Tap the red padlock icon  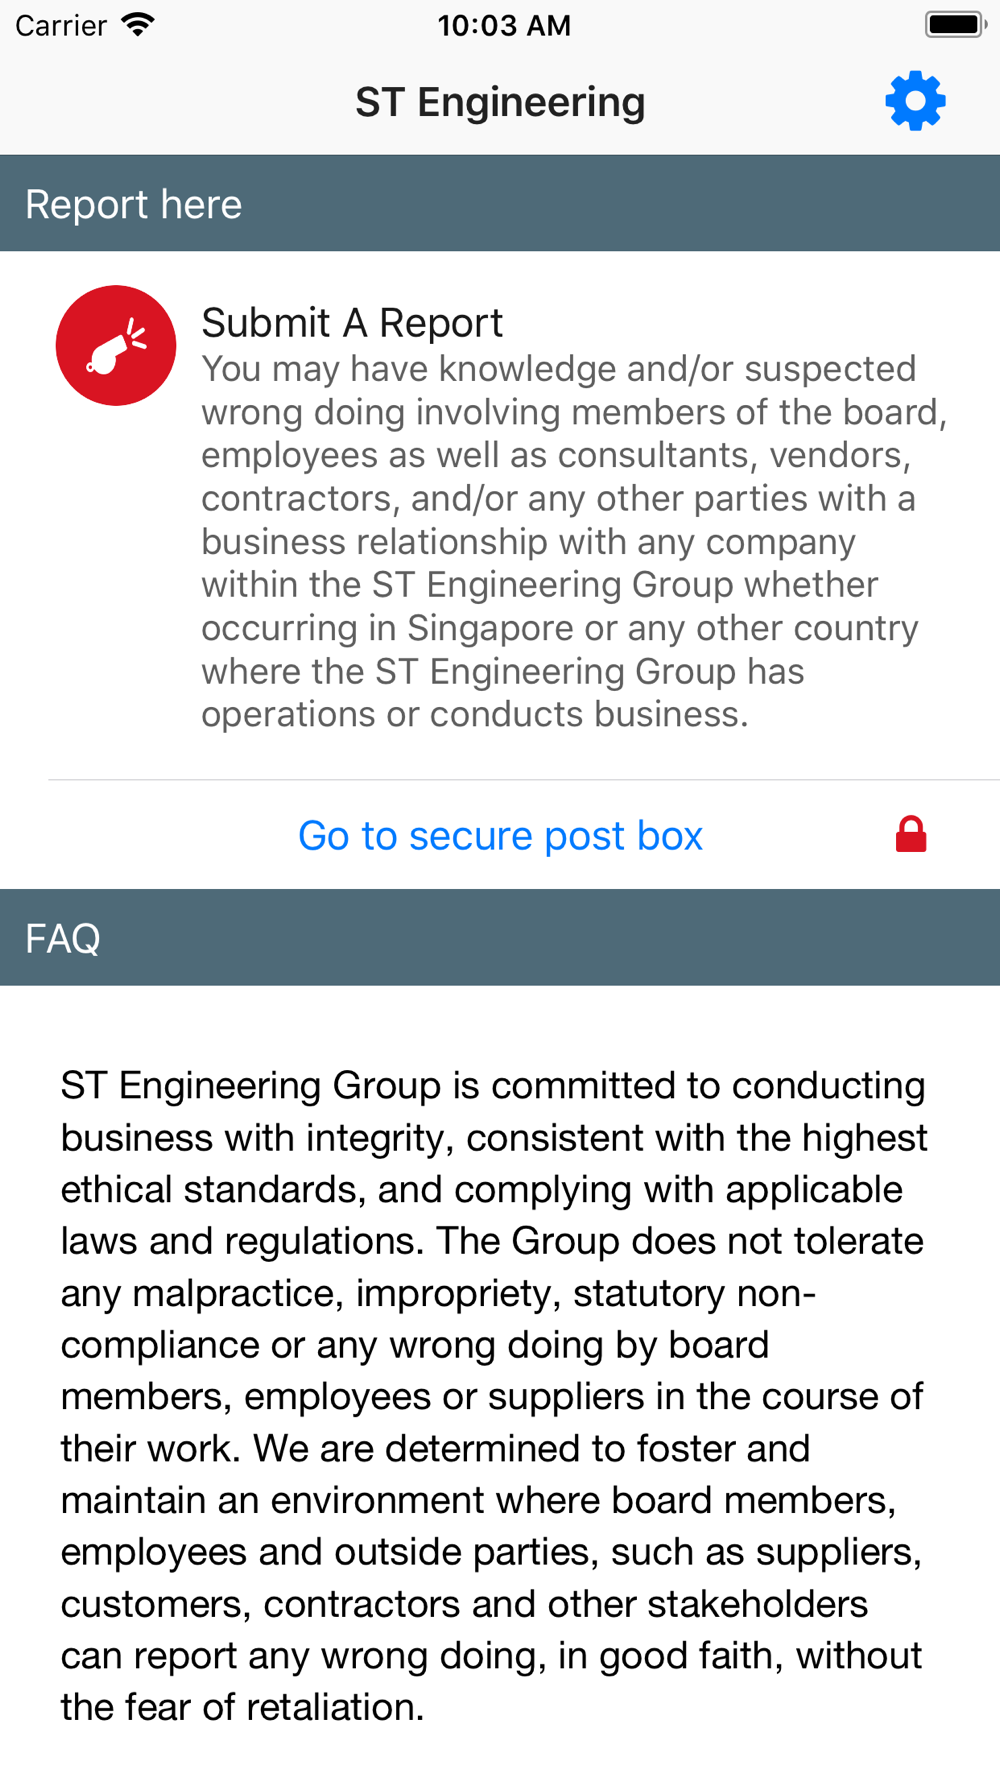click(911, 834)
